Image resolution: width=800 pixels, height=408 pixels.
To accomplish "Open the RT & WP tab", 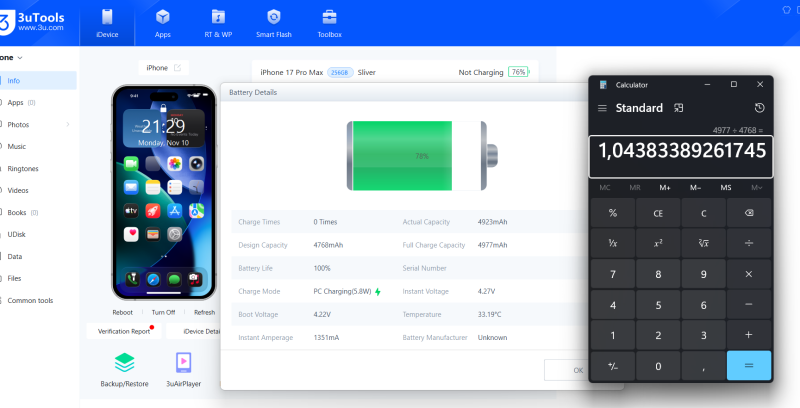I will 218,23.
